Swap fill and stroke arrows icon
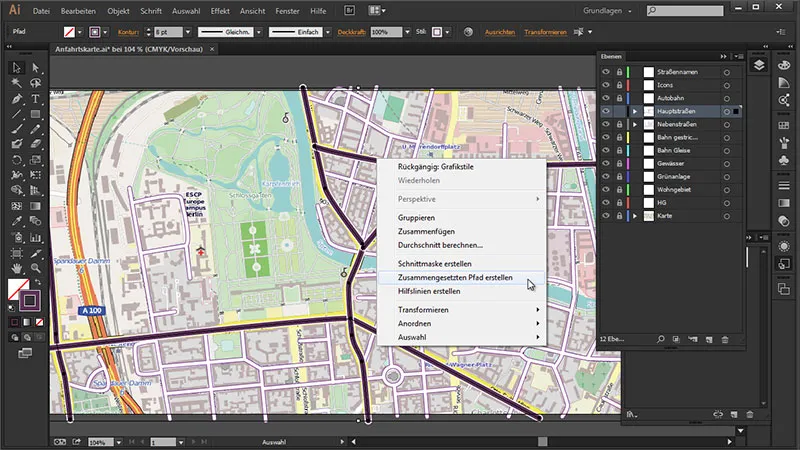Image resolution: width=800 pixels, height=450 pixels. pos(38,282)
